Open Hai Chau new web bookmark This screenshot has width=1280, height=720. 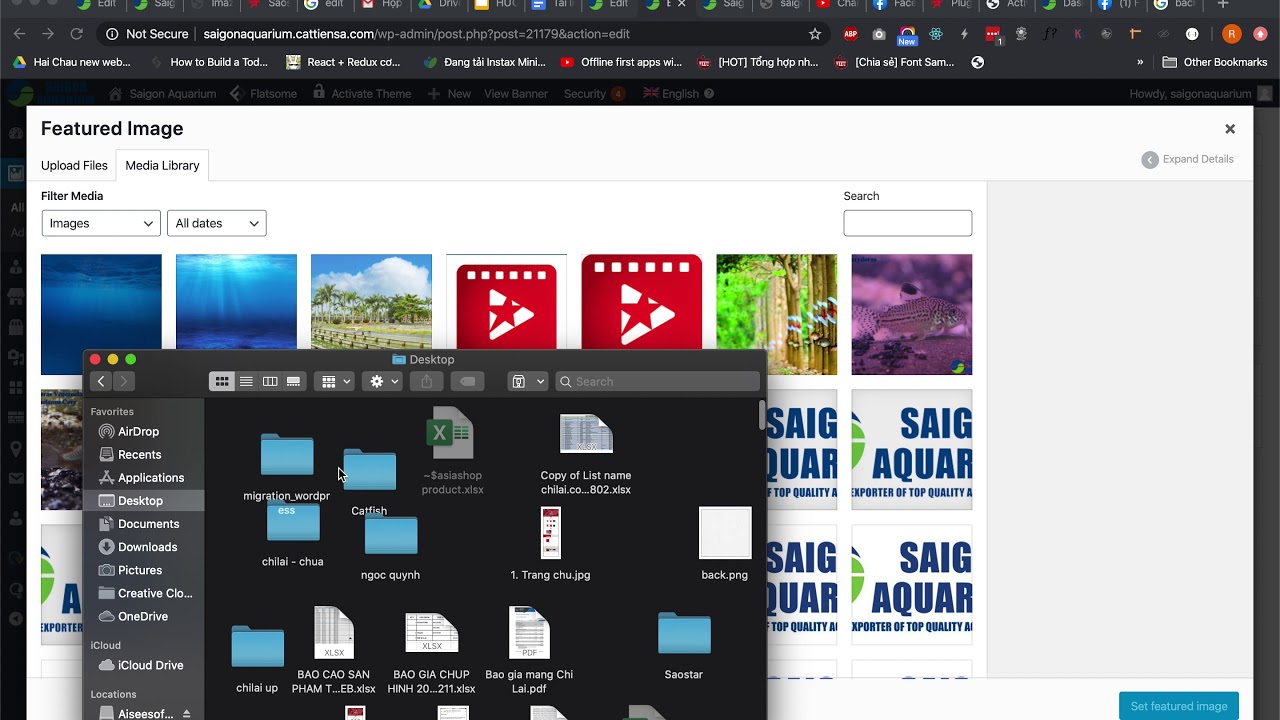[x=72, y=62]
